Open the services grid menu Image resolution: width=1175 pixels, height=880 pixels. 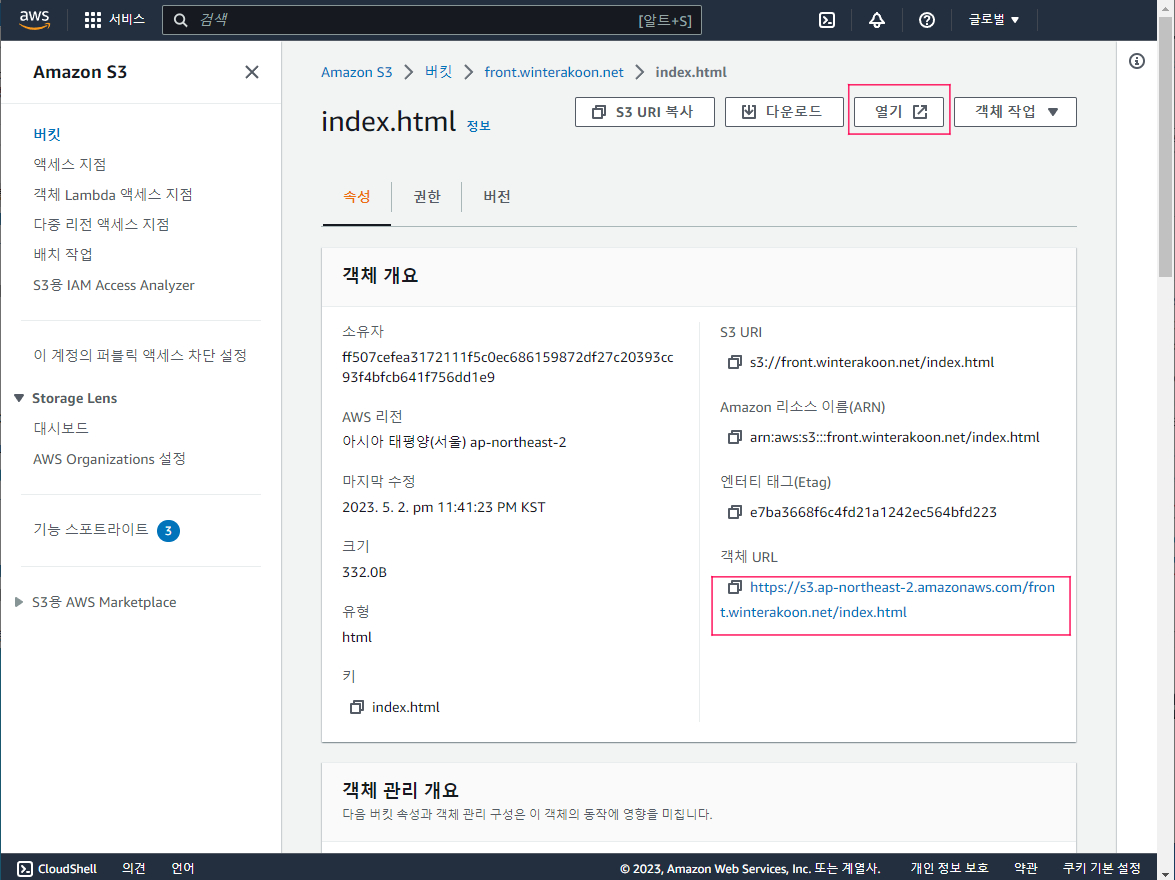point(92,20)
